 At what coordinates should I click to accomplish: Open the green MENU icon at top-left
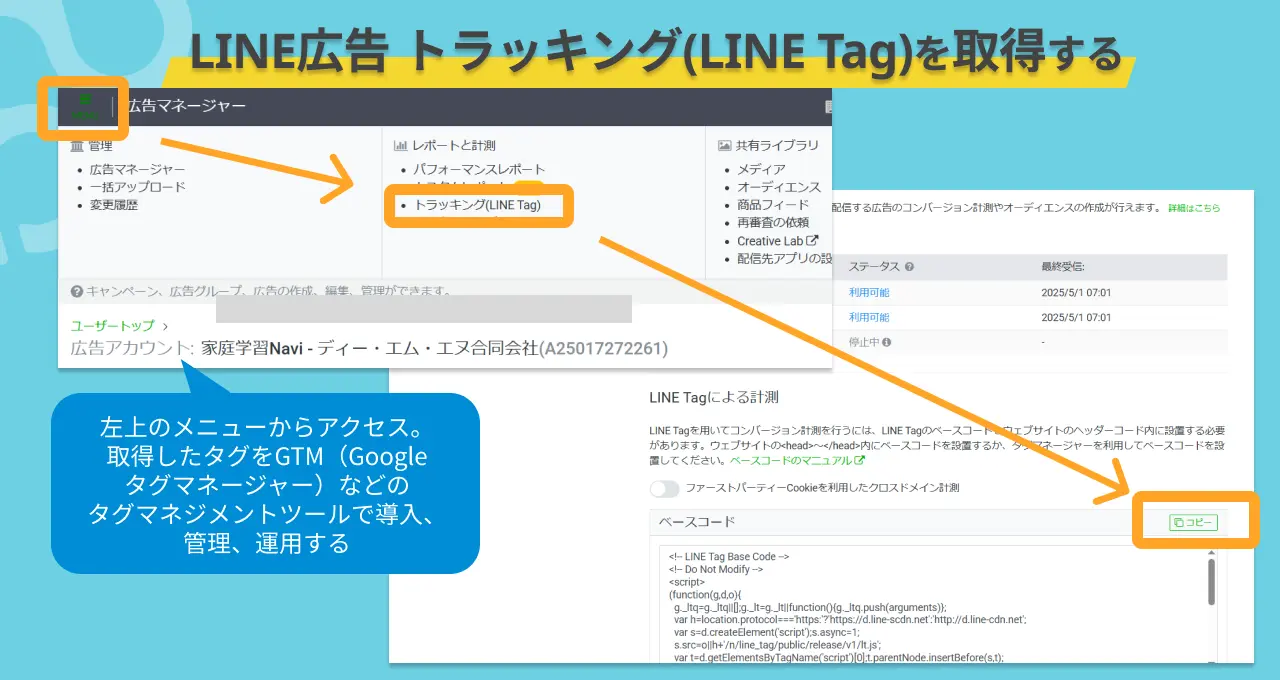click(85, 107)
